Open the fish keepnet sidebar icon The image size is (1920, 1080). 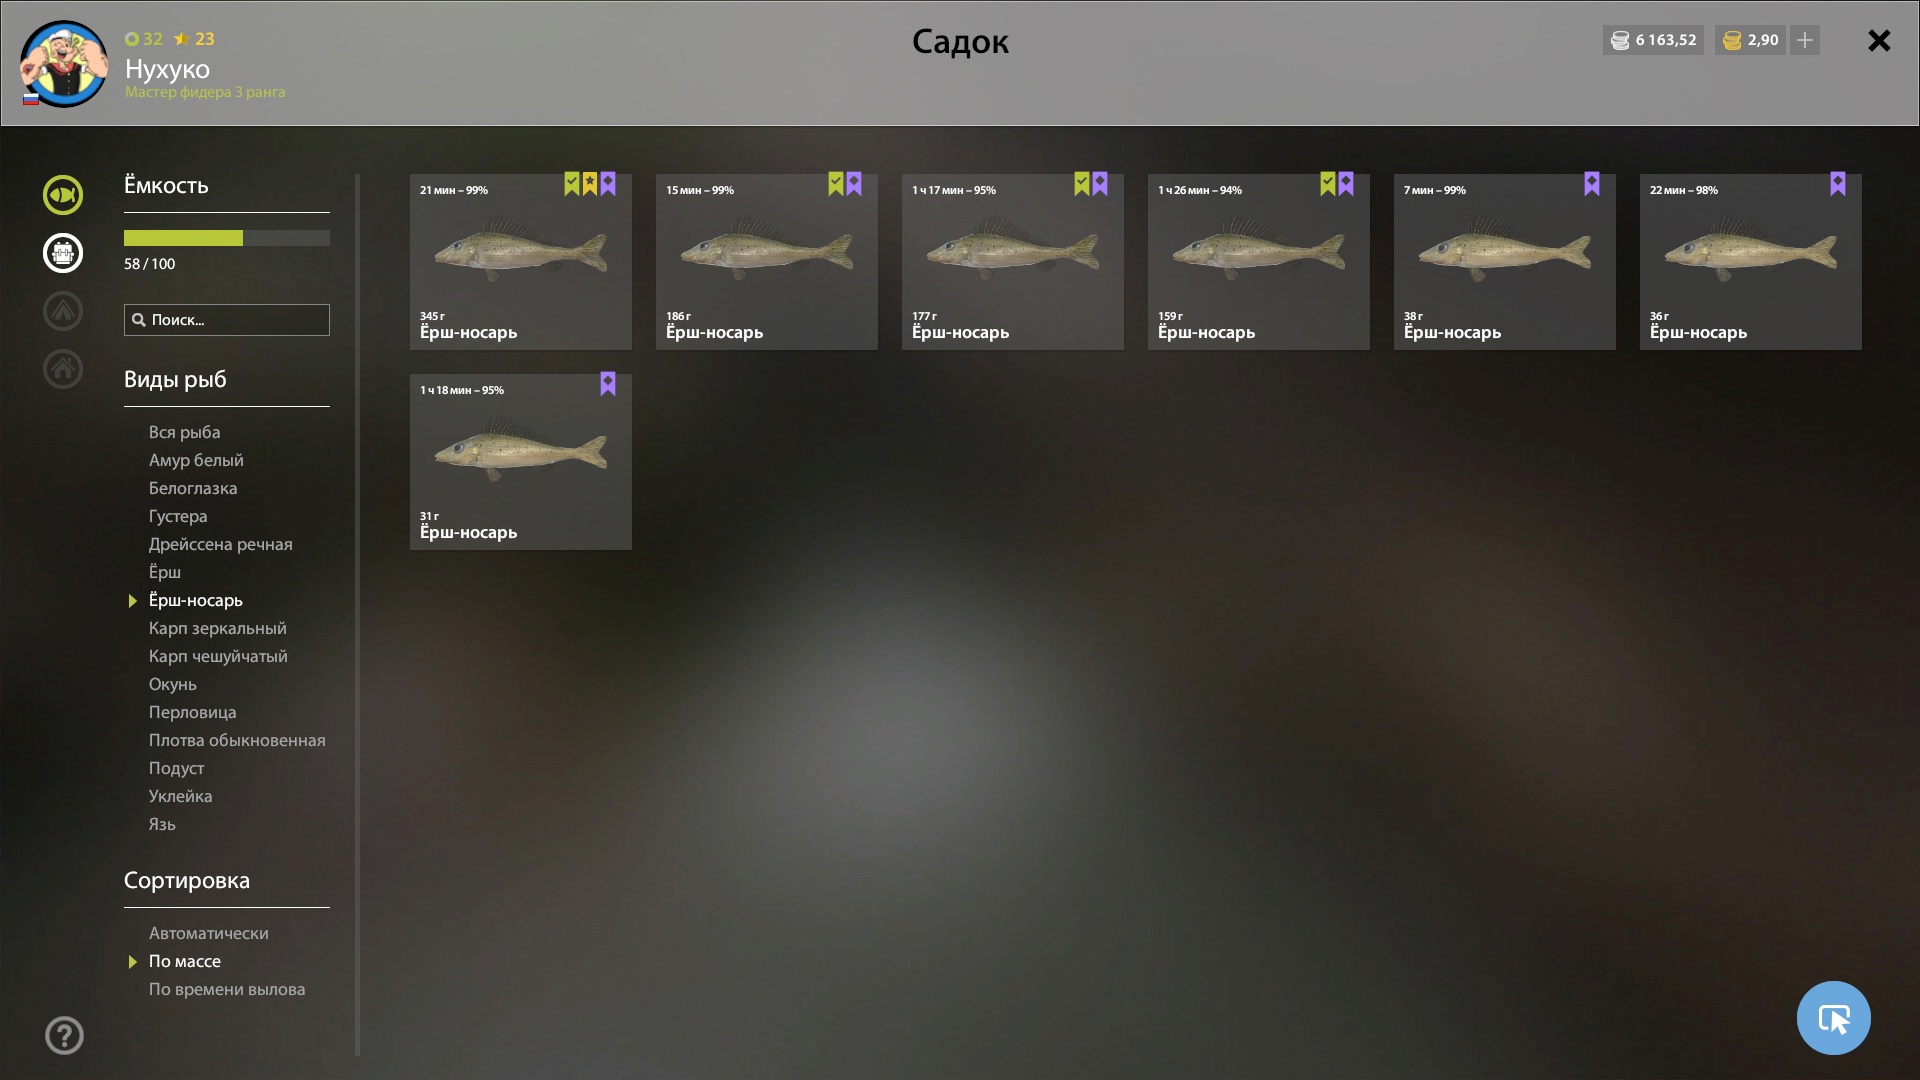[x=63, y=195]
